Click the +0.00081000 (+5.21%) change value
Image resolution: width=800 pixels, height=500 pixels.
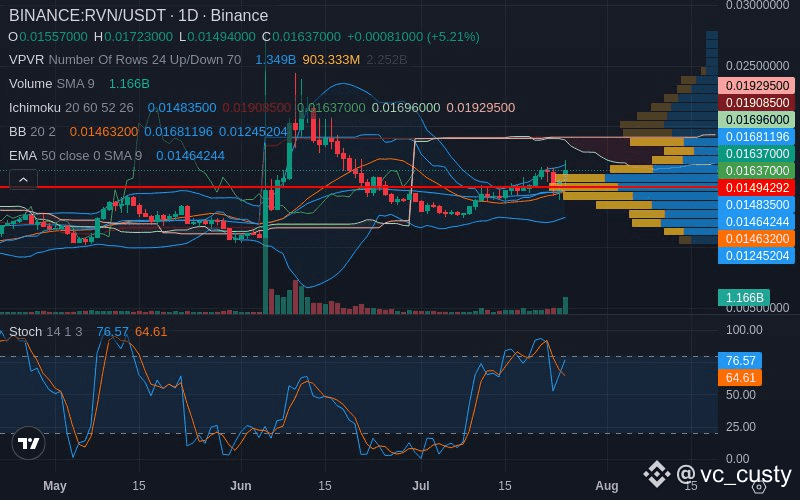coord(413,37)
